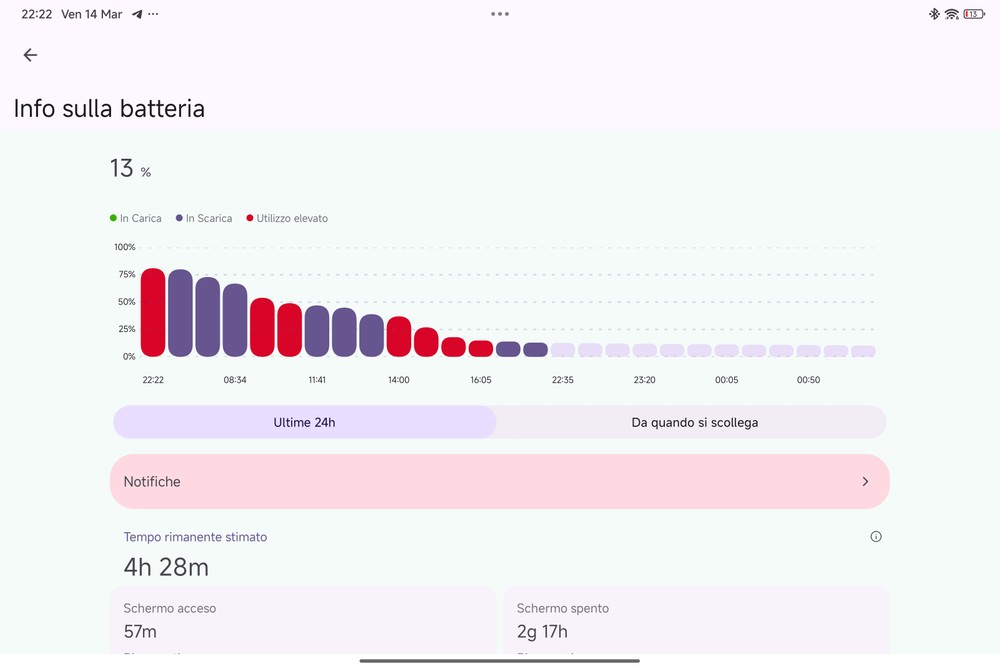This screenshot has width=1000, height=668.
Task: Tap the Wi-Fi icon in status bar
Action: (951, 14)
